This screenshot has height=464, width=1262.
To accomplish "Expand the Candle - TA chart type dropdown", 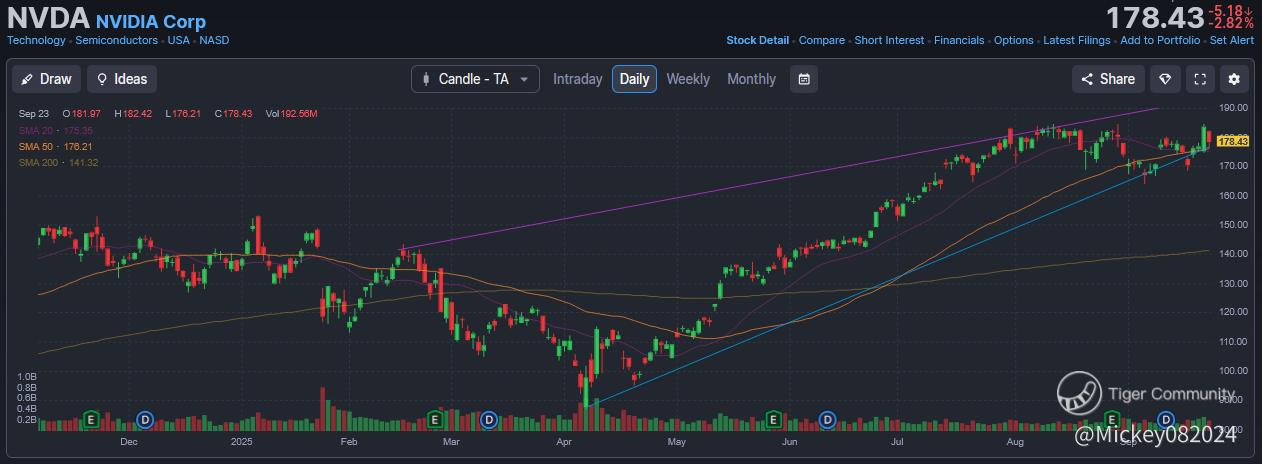I will (x=475, y=79).
